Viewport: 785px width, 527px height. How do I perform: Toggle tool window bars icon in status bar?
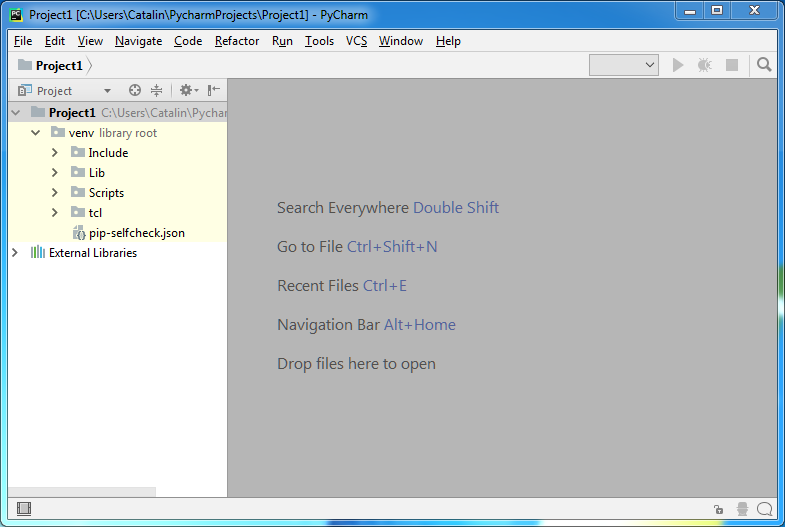pyautogui.click(x=24, y=509)
